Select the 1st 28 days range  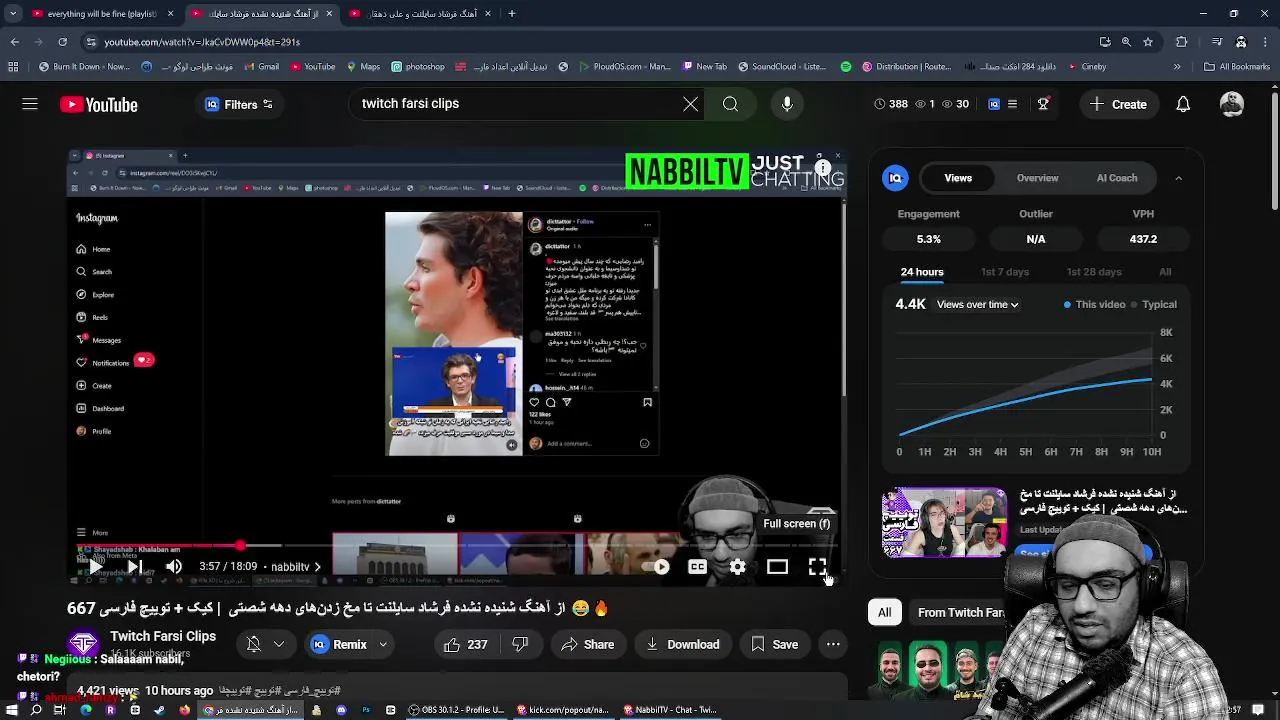1094,272
